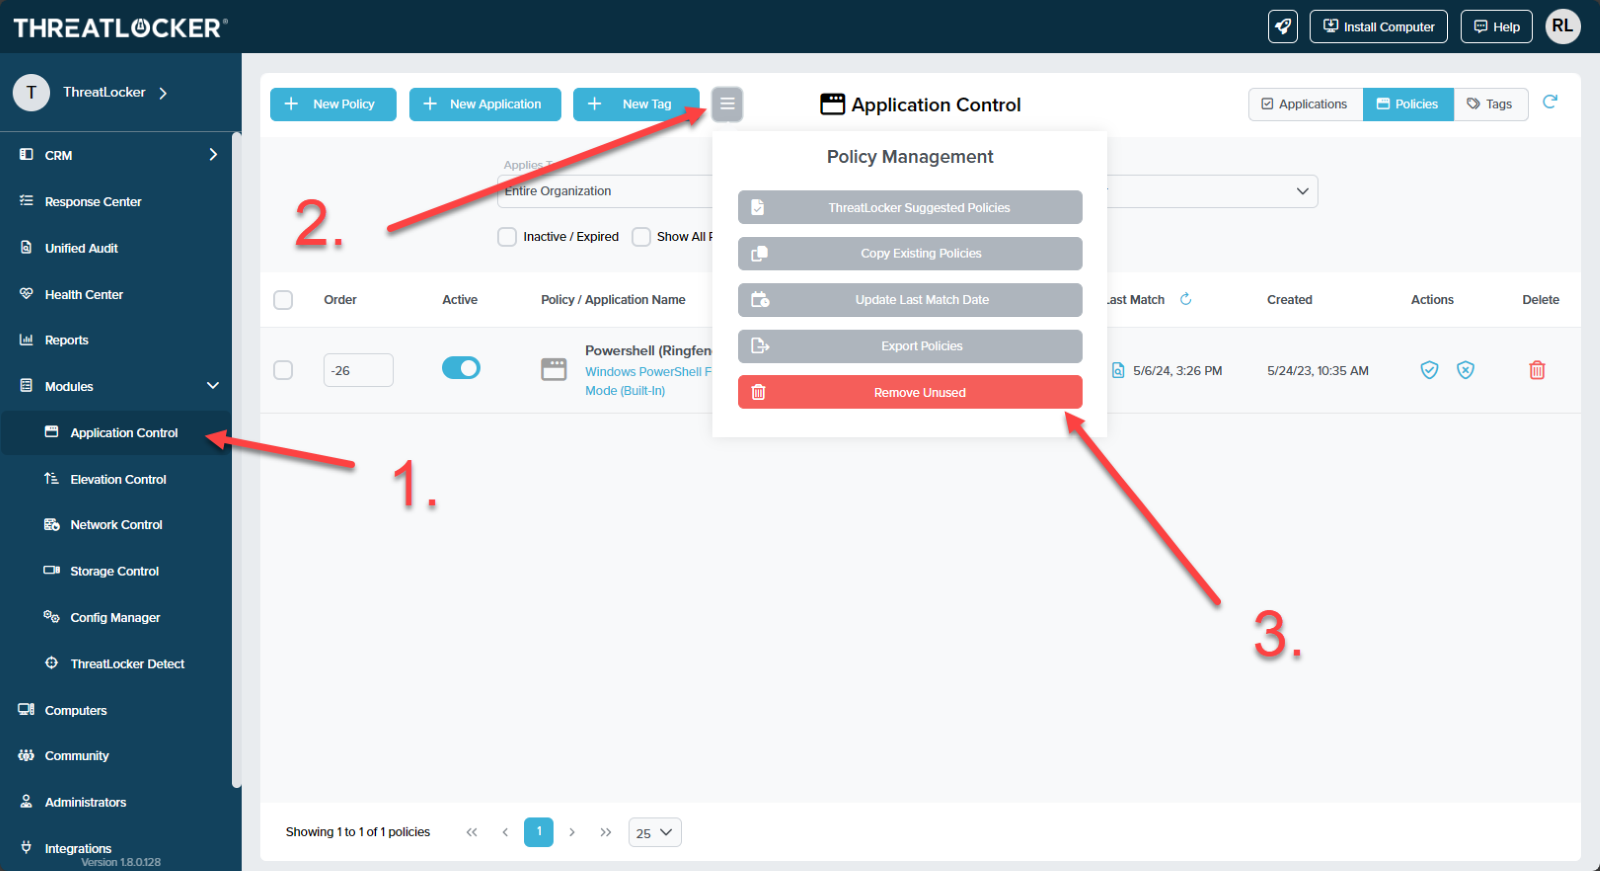
Task: Click the Community people icon
Action: pos(26,755)
